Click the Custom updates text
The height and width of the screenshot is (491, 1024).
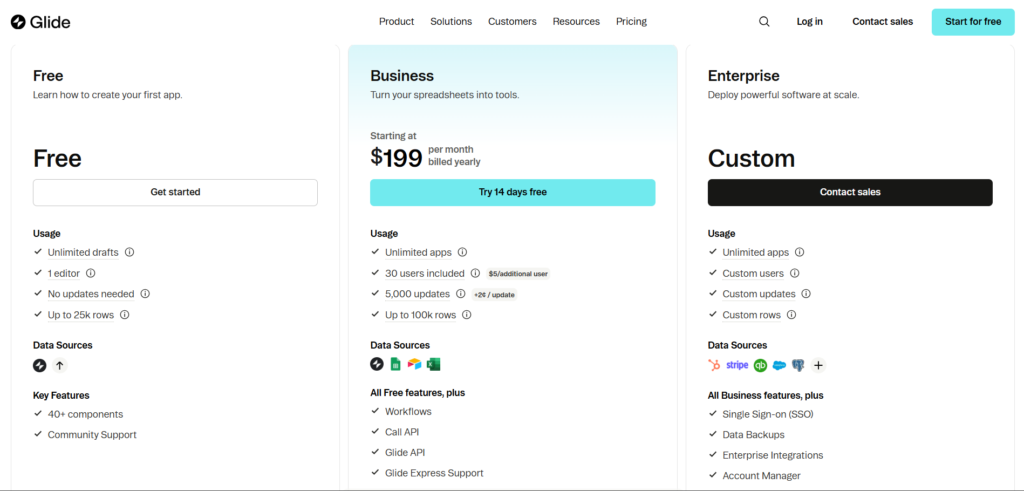pyautogui.click(x=759, y=294)
